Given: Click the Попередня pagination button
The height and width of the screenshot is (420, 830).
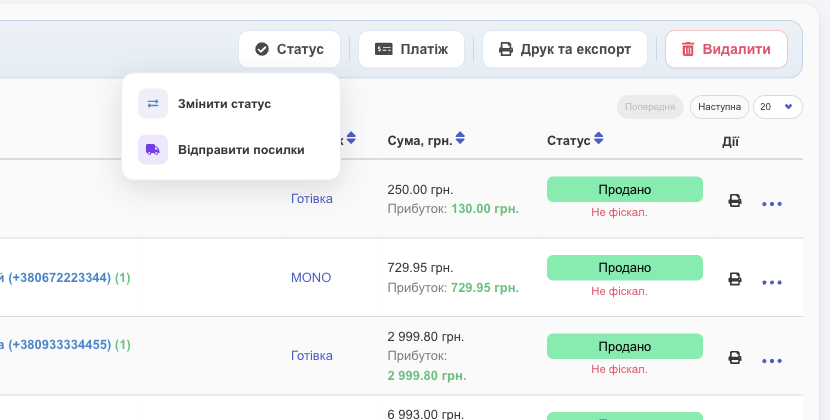Looking at the screenshot, I should (650, 107).
